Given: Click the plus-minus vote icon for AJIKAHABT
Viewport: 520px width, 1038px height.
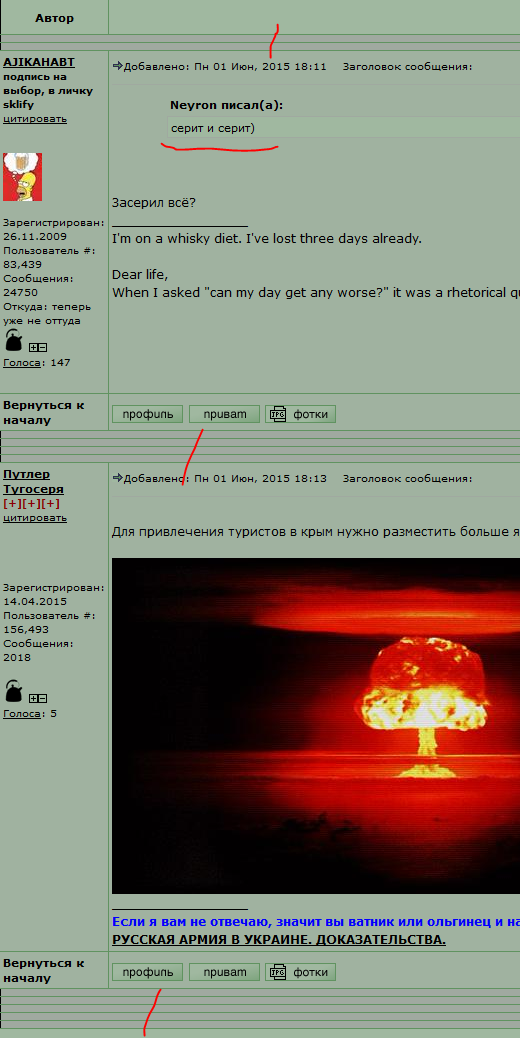Looking at the screenshot, I should tap(38, 347).
